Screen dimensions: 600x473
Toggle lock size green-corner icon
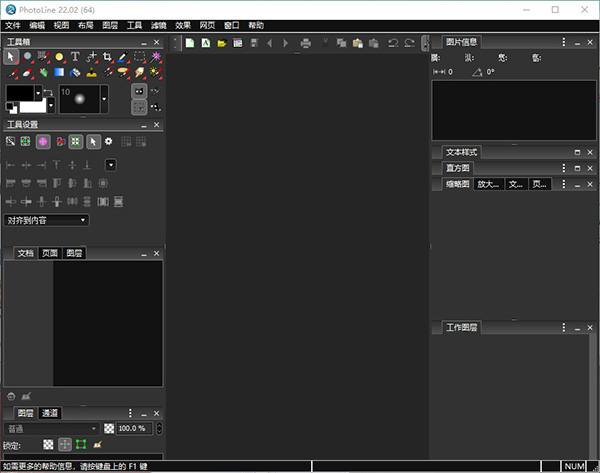point(81,444)
